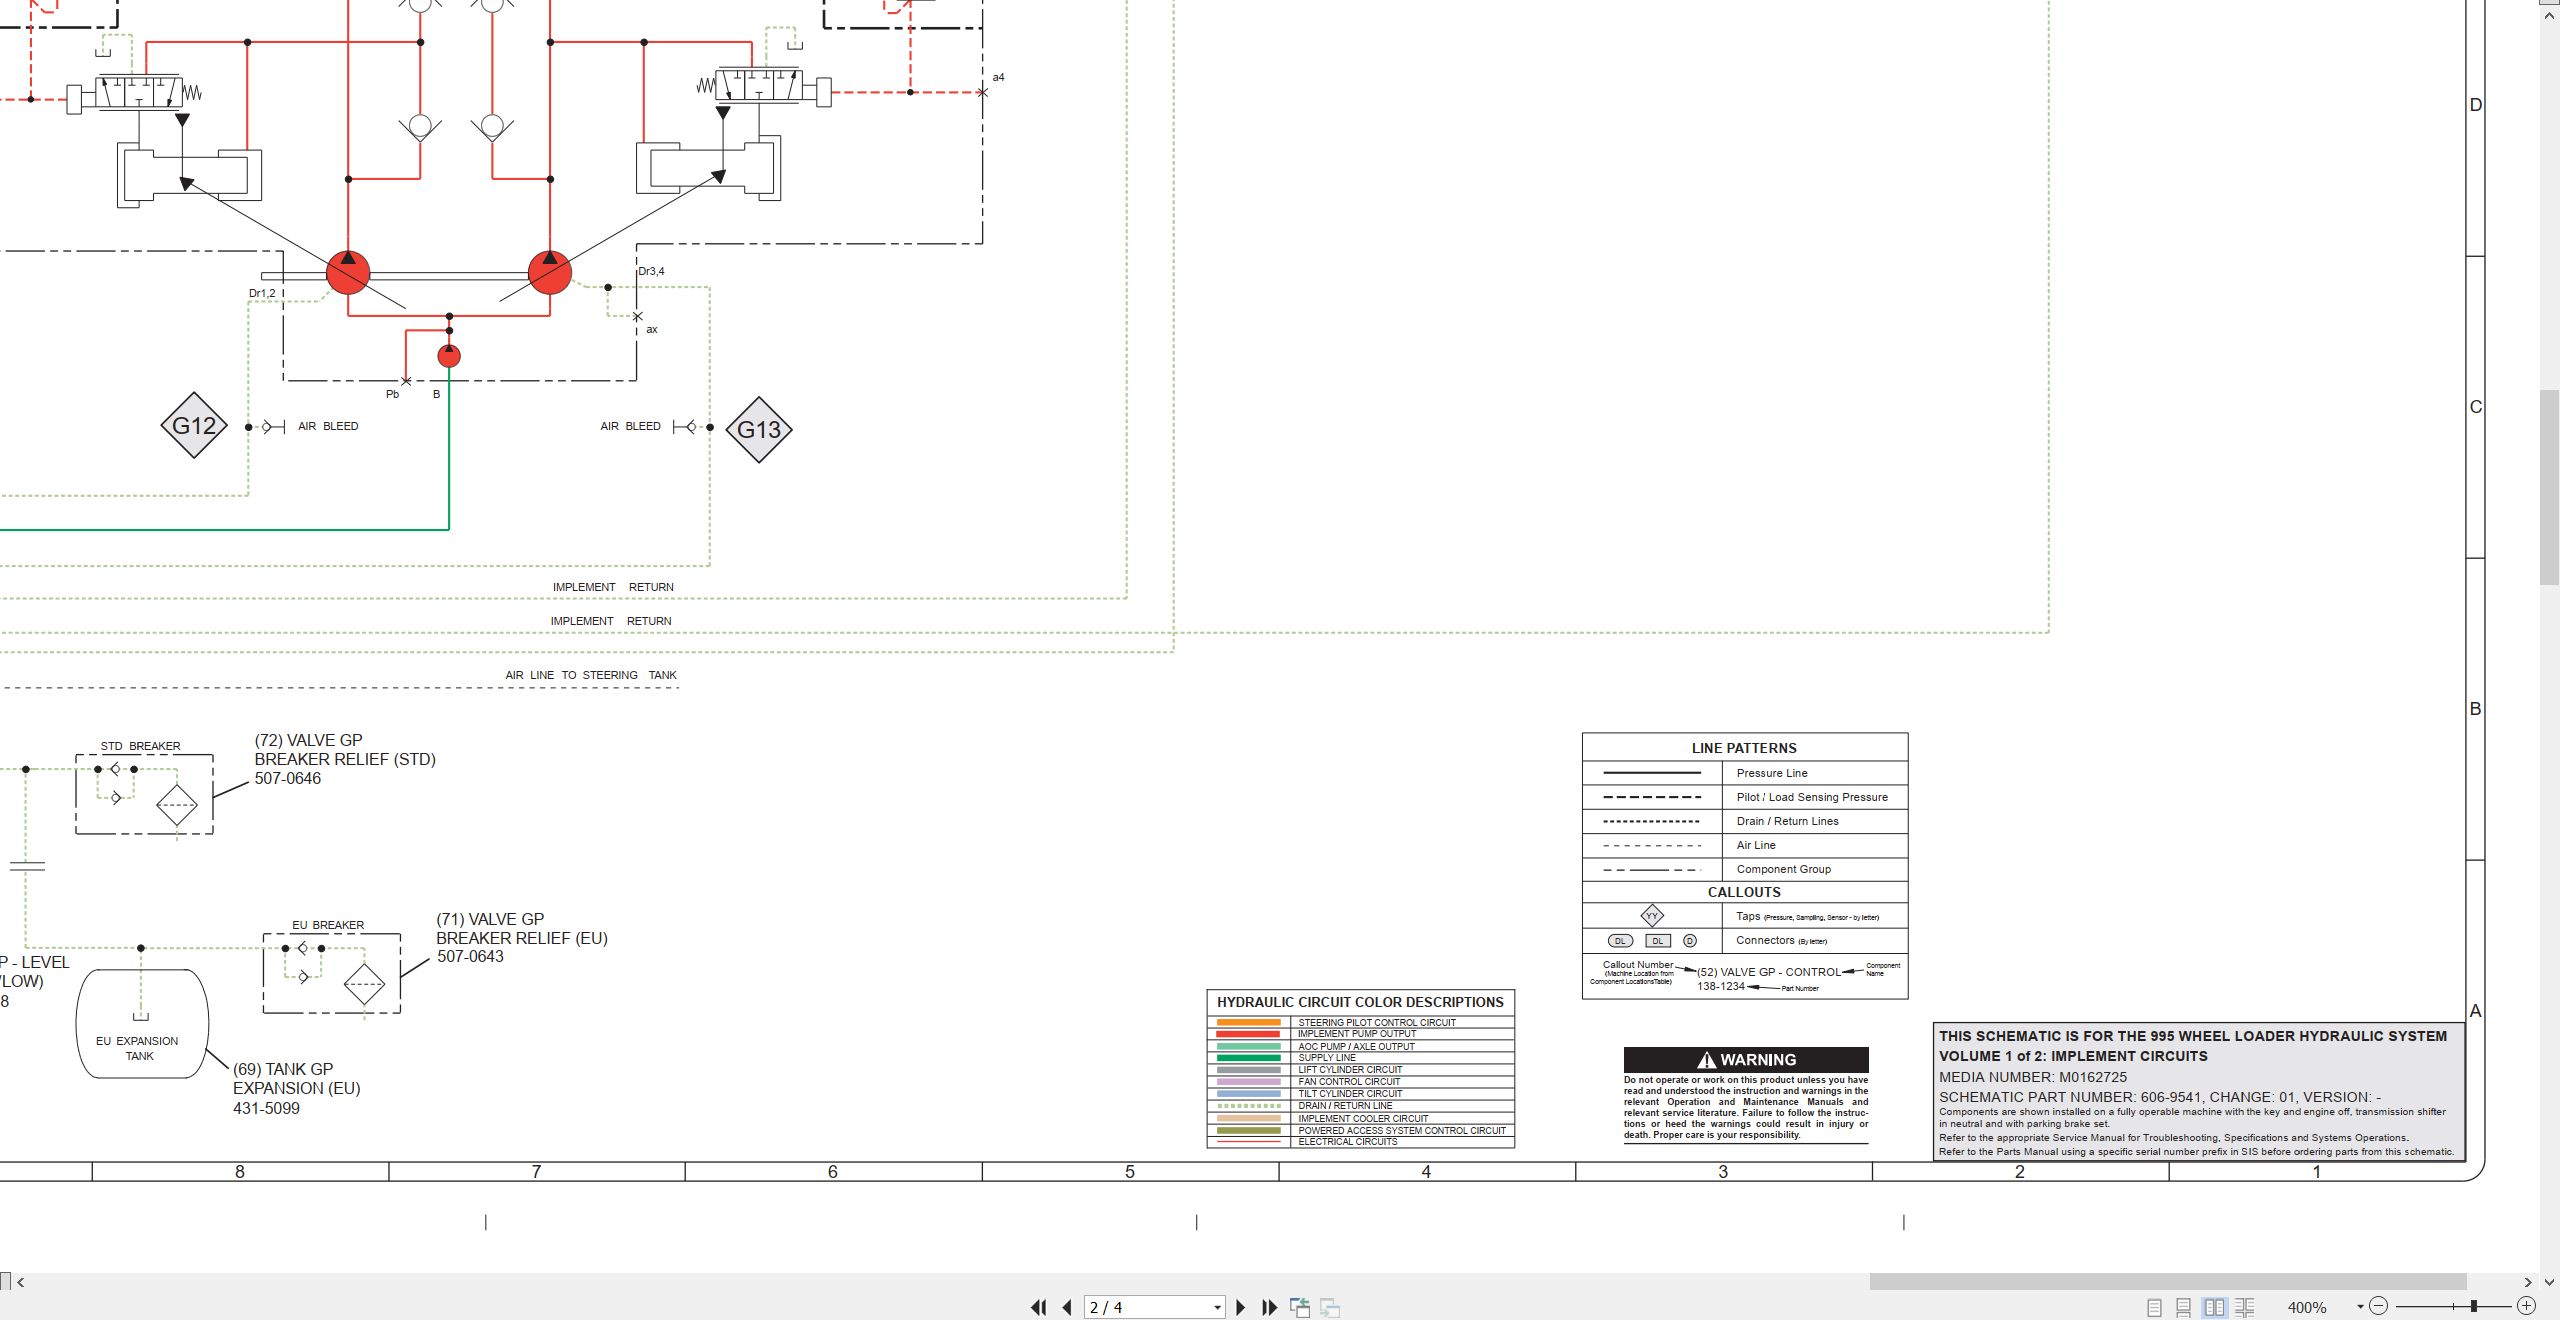Click the zoom slider handle

[x=2473, y=1306]
